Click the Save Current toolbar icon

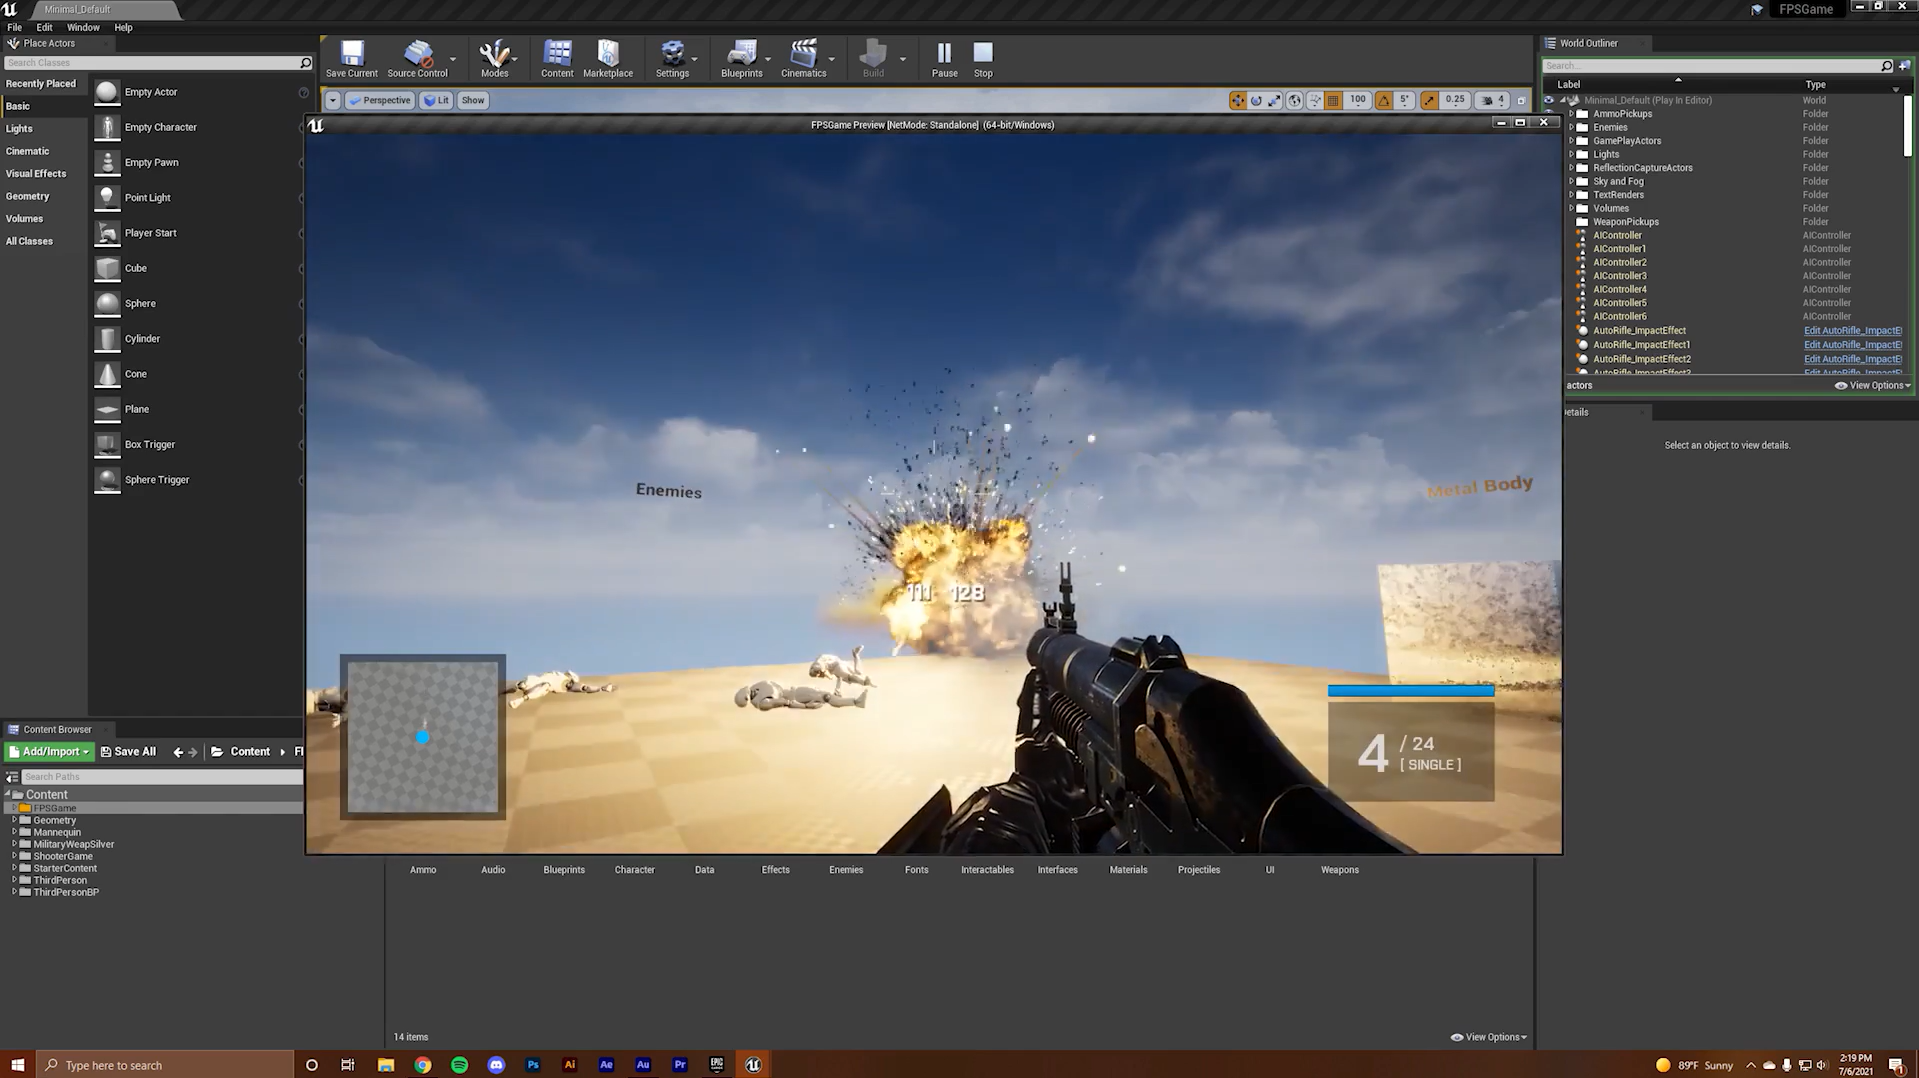point(351,59)
